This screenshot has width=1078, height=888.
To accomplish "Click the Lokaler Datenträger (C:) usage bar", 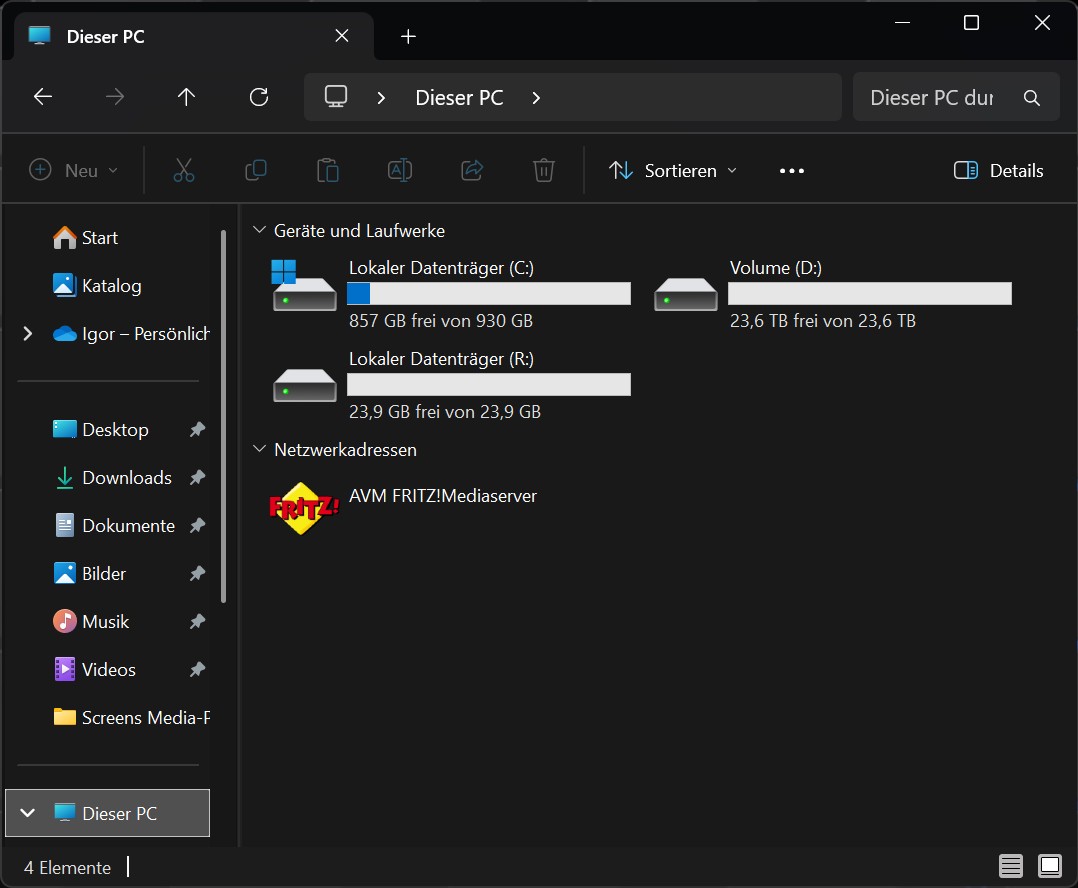I will [x=488, y=294].
